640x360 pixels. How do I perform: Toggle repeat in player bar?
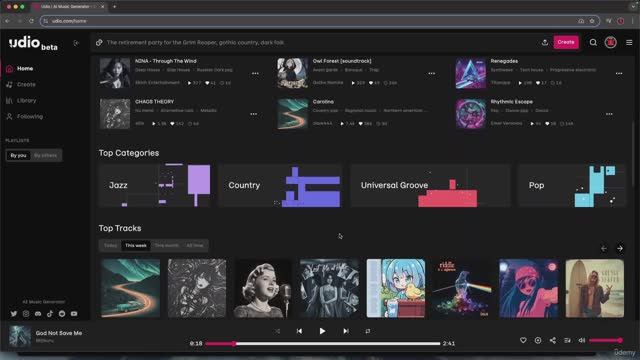(x=368, y=331)
